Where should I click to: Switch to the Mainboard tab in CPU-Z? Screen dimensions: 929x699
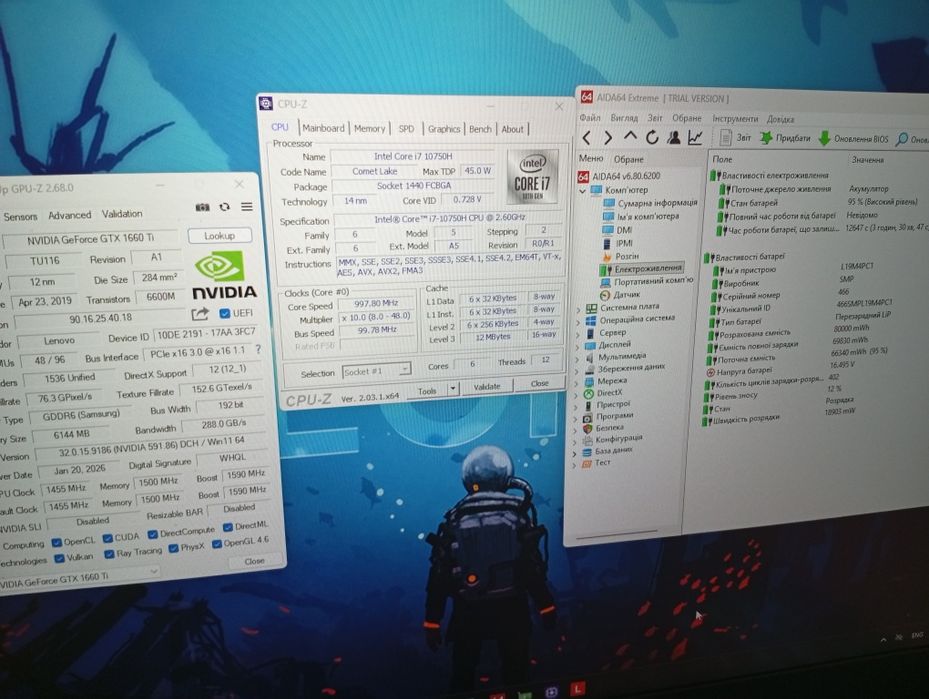[323, 128]
